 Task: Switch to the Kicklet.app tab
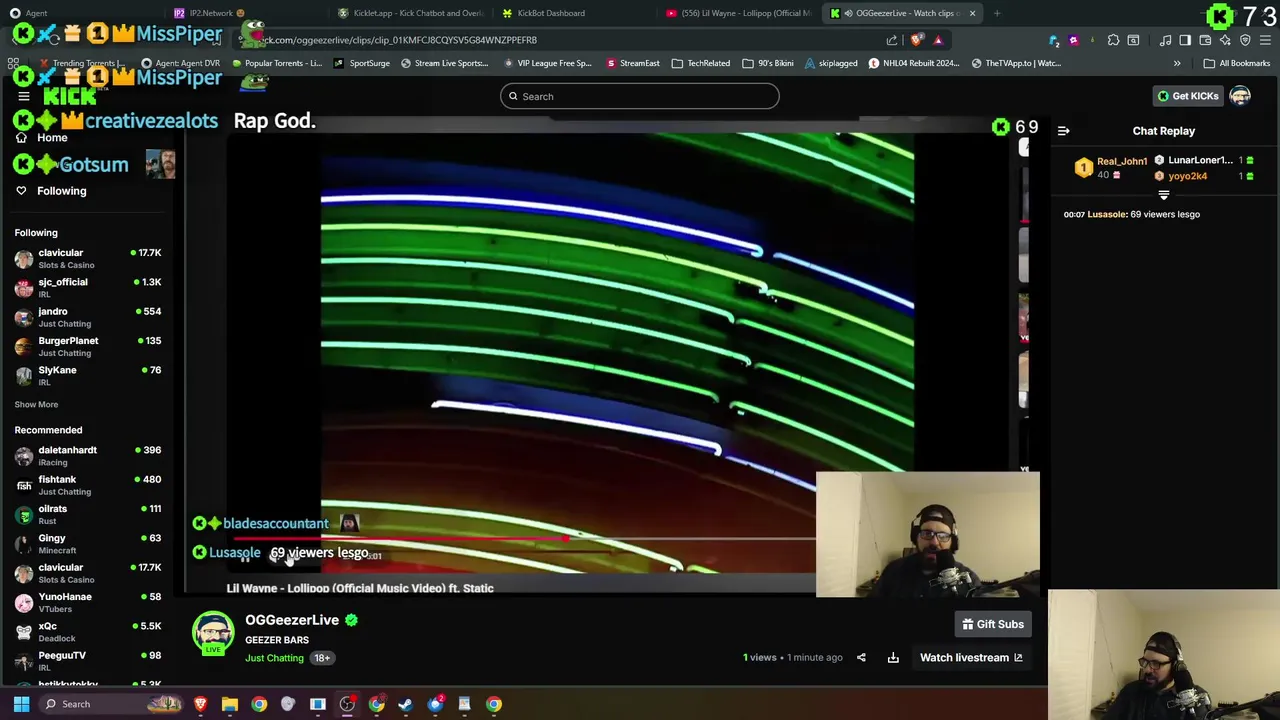tap(410, 13)
